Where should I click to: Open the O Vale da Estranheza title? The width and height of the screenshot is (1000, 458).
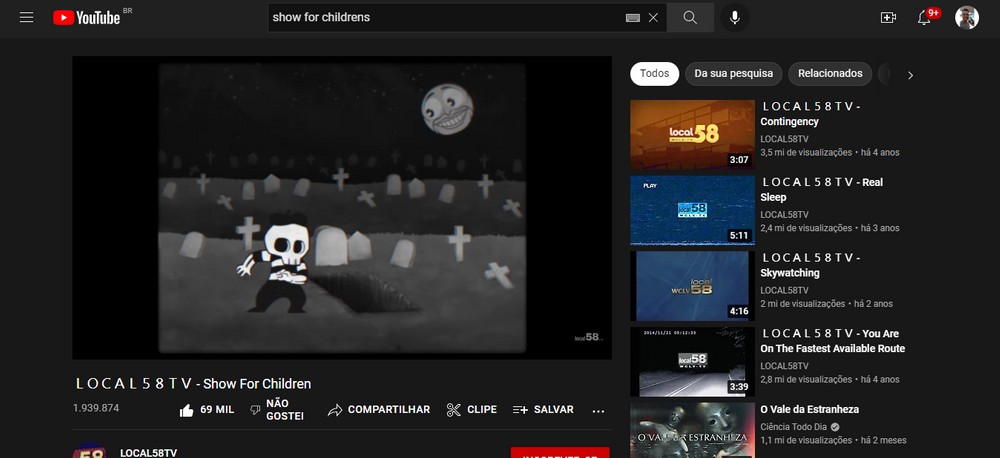809,410
